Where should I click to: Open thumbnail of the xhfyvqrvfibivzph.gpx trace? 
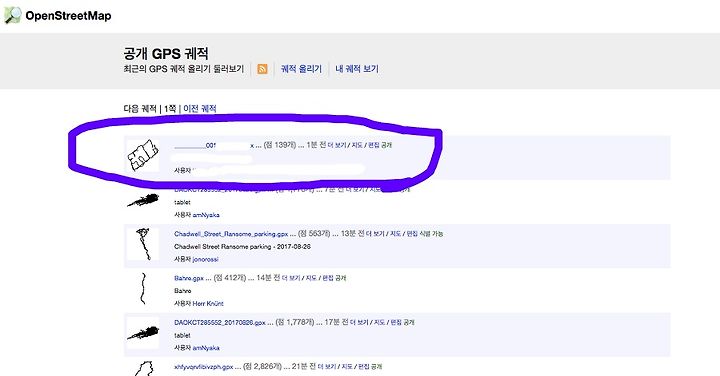click(x=143, y=369)
